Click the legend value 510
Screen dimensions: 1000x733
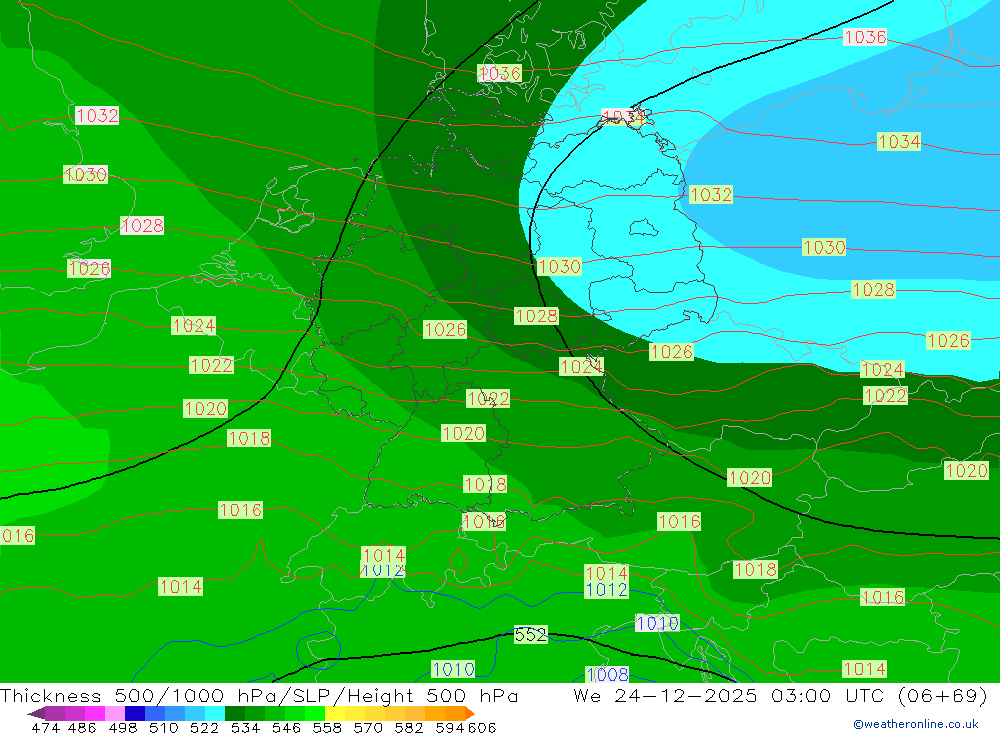point(163,727)
